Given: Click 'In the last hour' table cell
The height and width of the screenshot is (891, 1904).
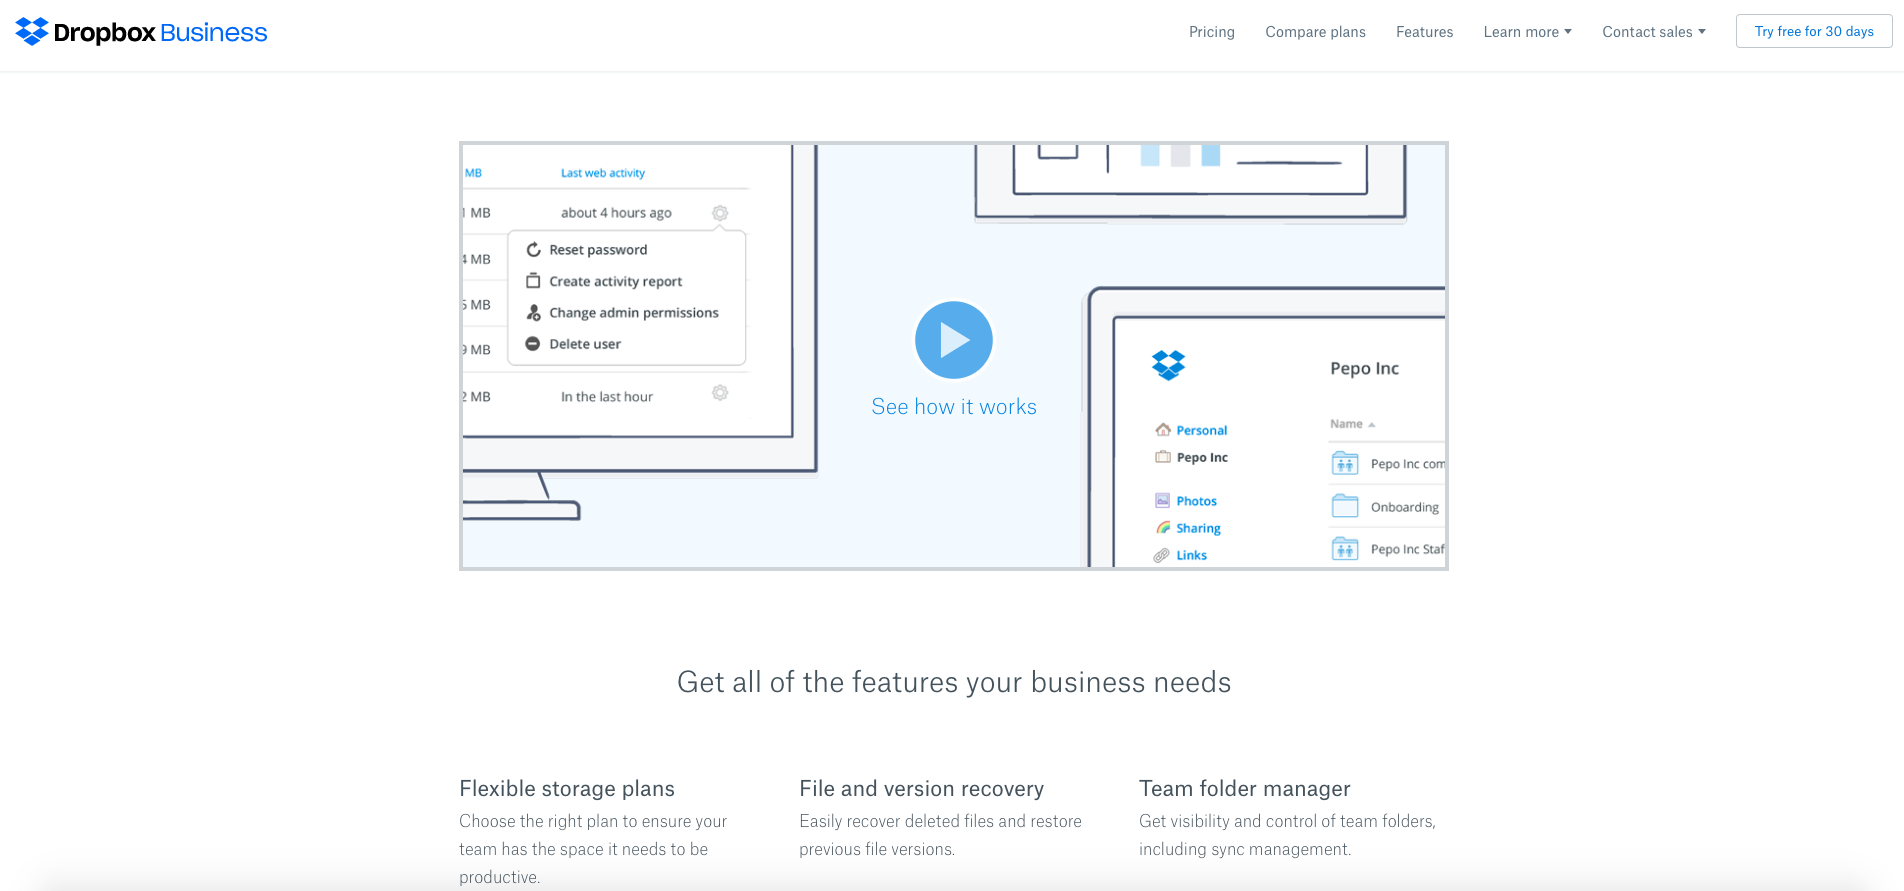Looking at the screenshot, I should [x=606, y=397].
